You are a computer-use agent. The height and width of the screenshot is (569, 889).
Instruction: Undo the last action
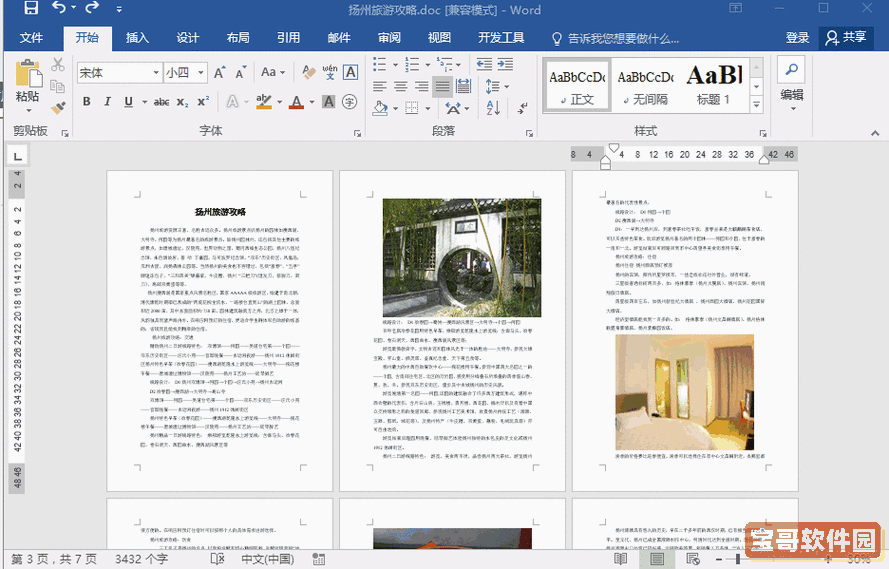(x=59, y=7)
